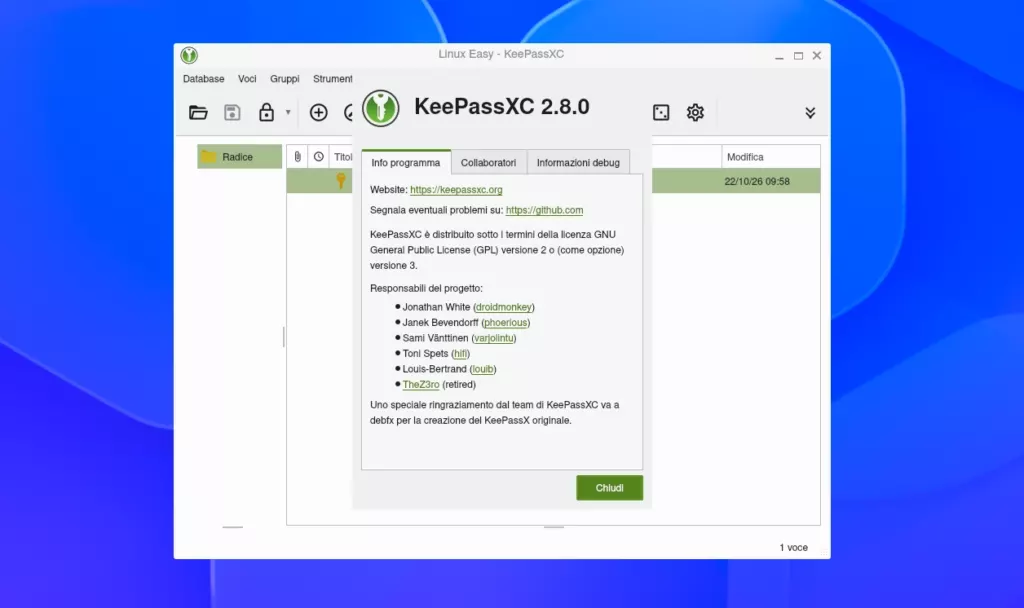Viewport: 1024px width, 608px height.
Task: Open TheZ3ro profile link
Action: [x=421, y=385]
